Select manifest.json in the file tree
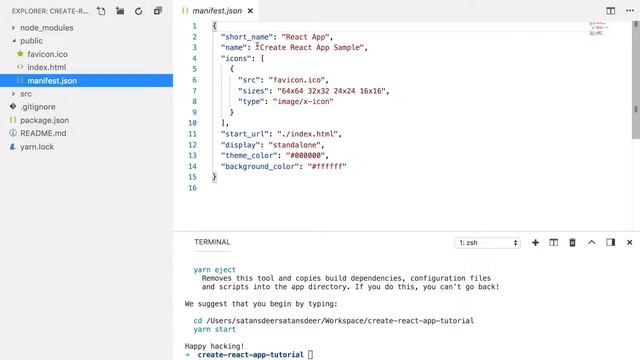The image size is (640, 360). click(x=86, y=80)
